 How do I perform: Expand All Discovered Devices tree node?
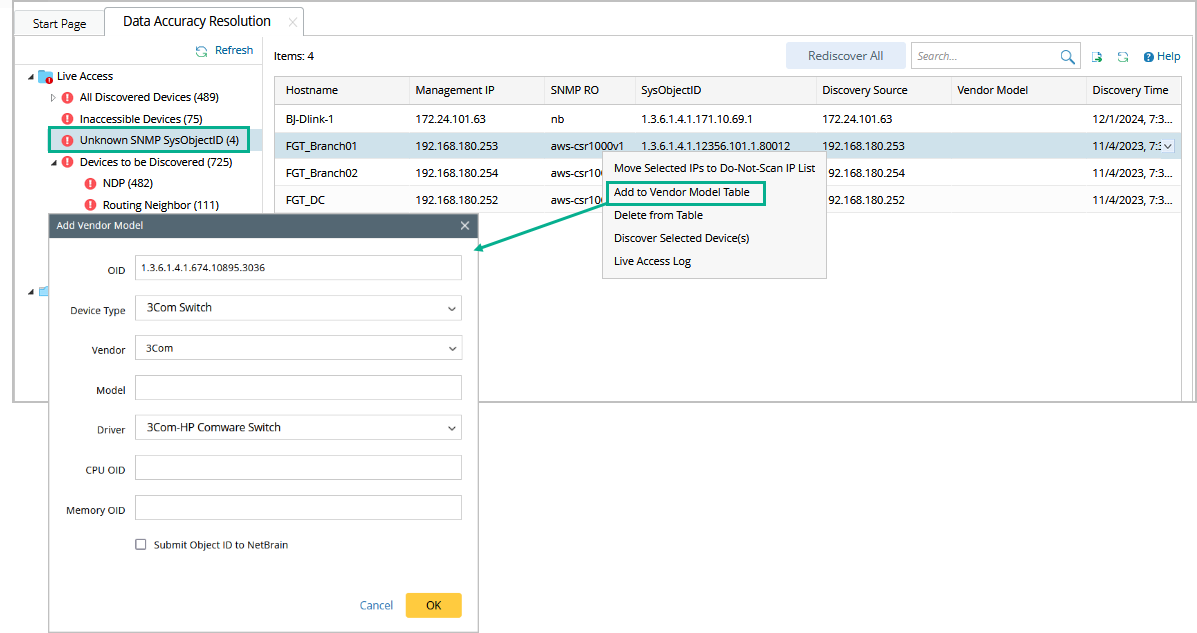point(53,98)
